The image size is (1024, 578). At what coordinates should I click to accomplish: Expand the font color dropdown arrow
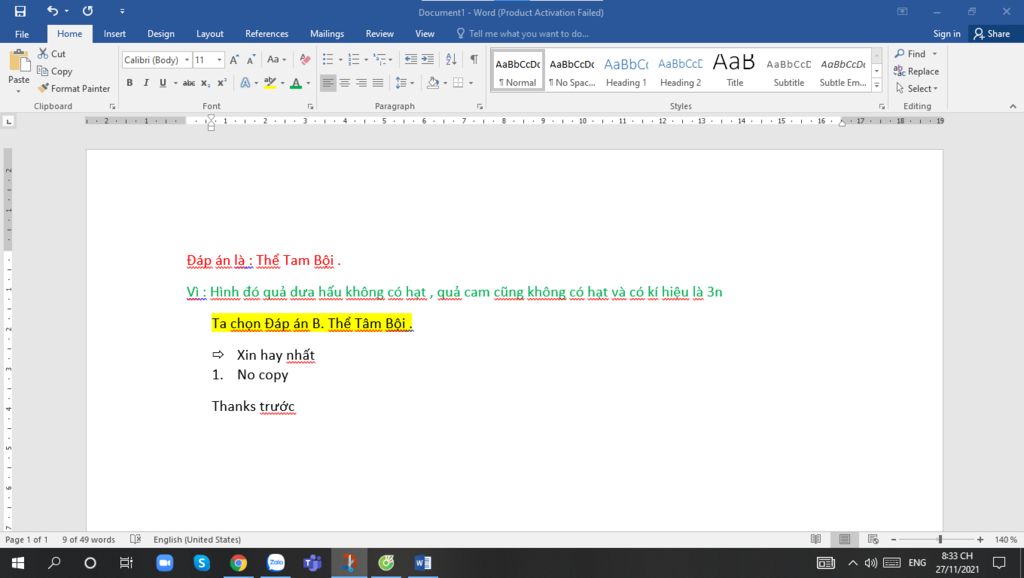click(x=308, y=83)
